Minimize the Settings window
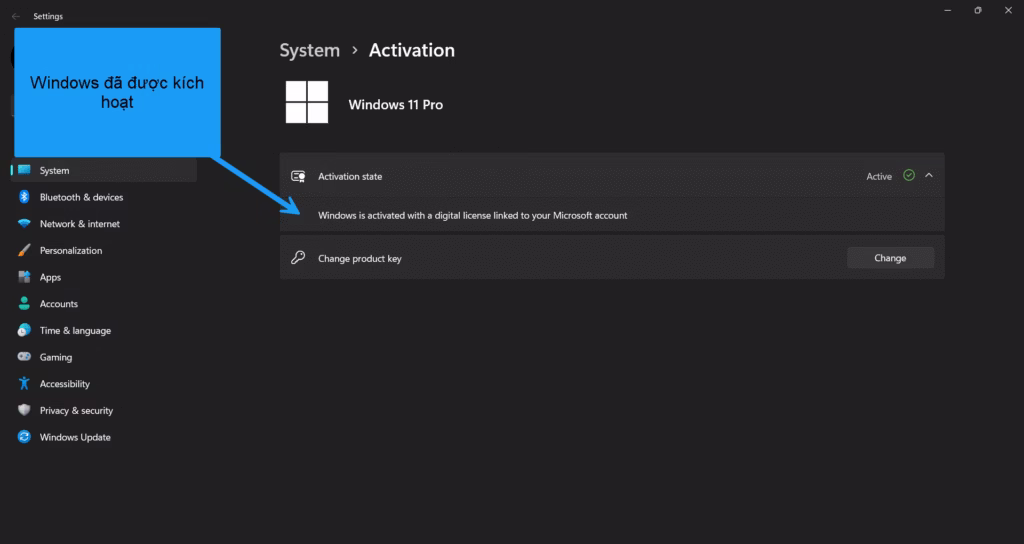 point(948,10)
